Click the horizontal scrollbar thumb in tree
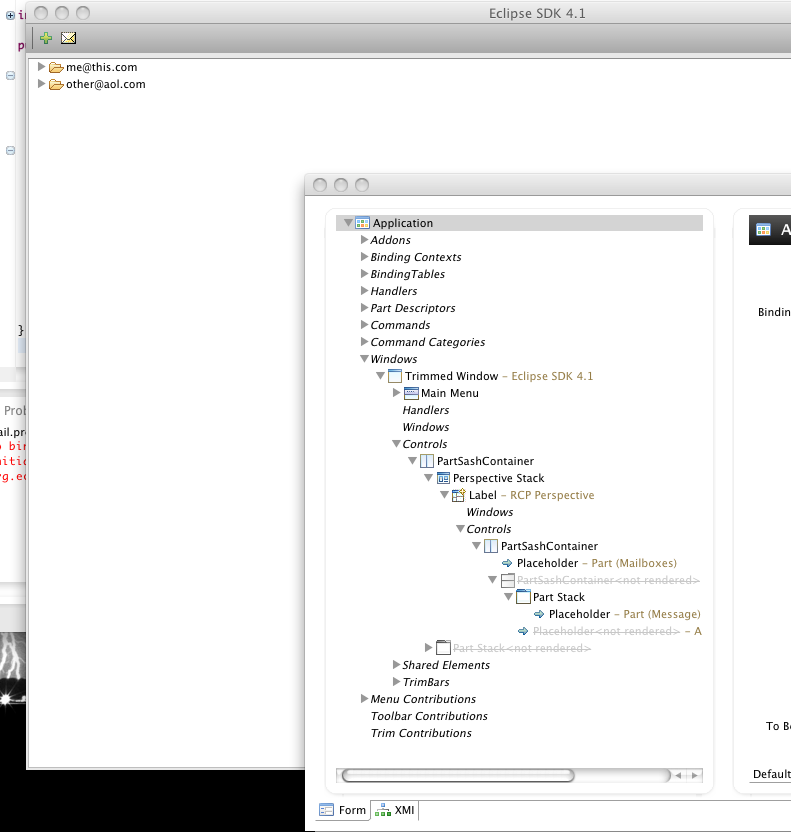This screenshot has height=832, width=791. 458,775
